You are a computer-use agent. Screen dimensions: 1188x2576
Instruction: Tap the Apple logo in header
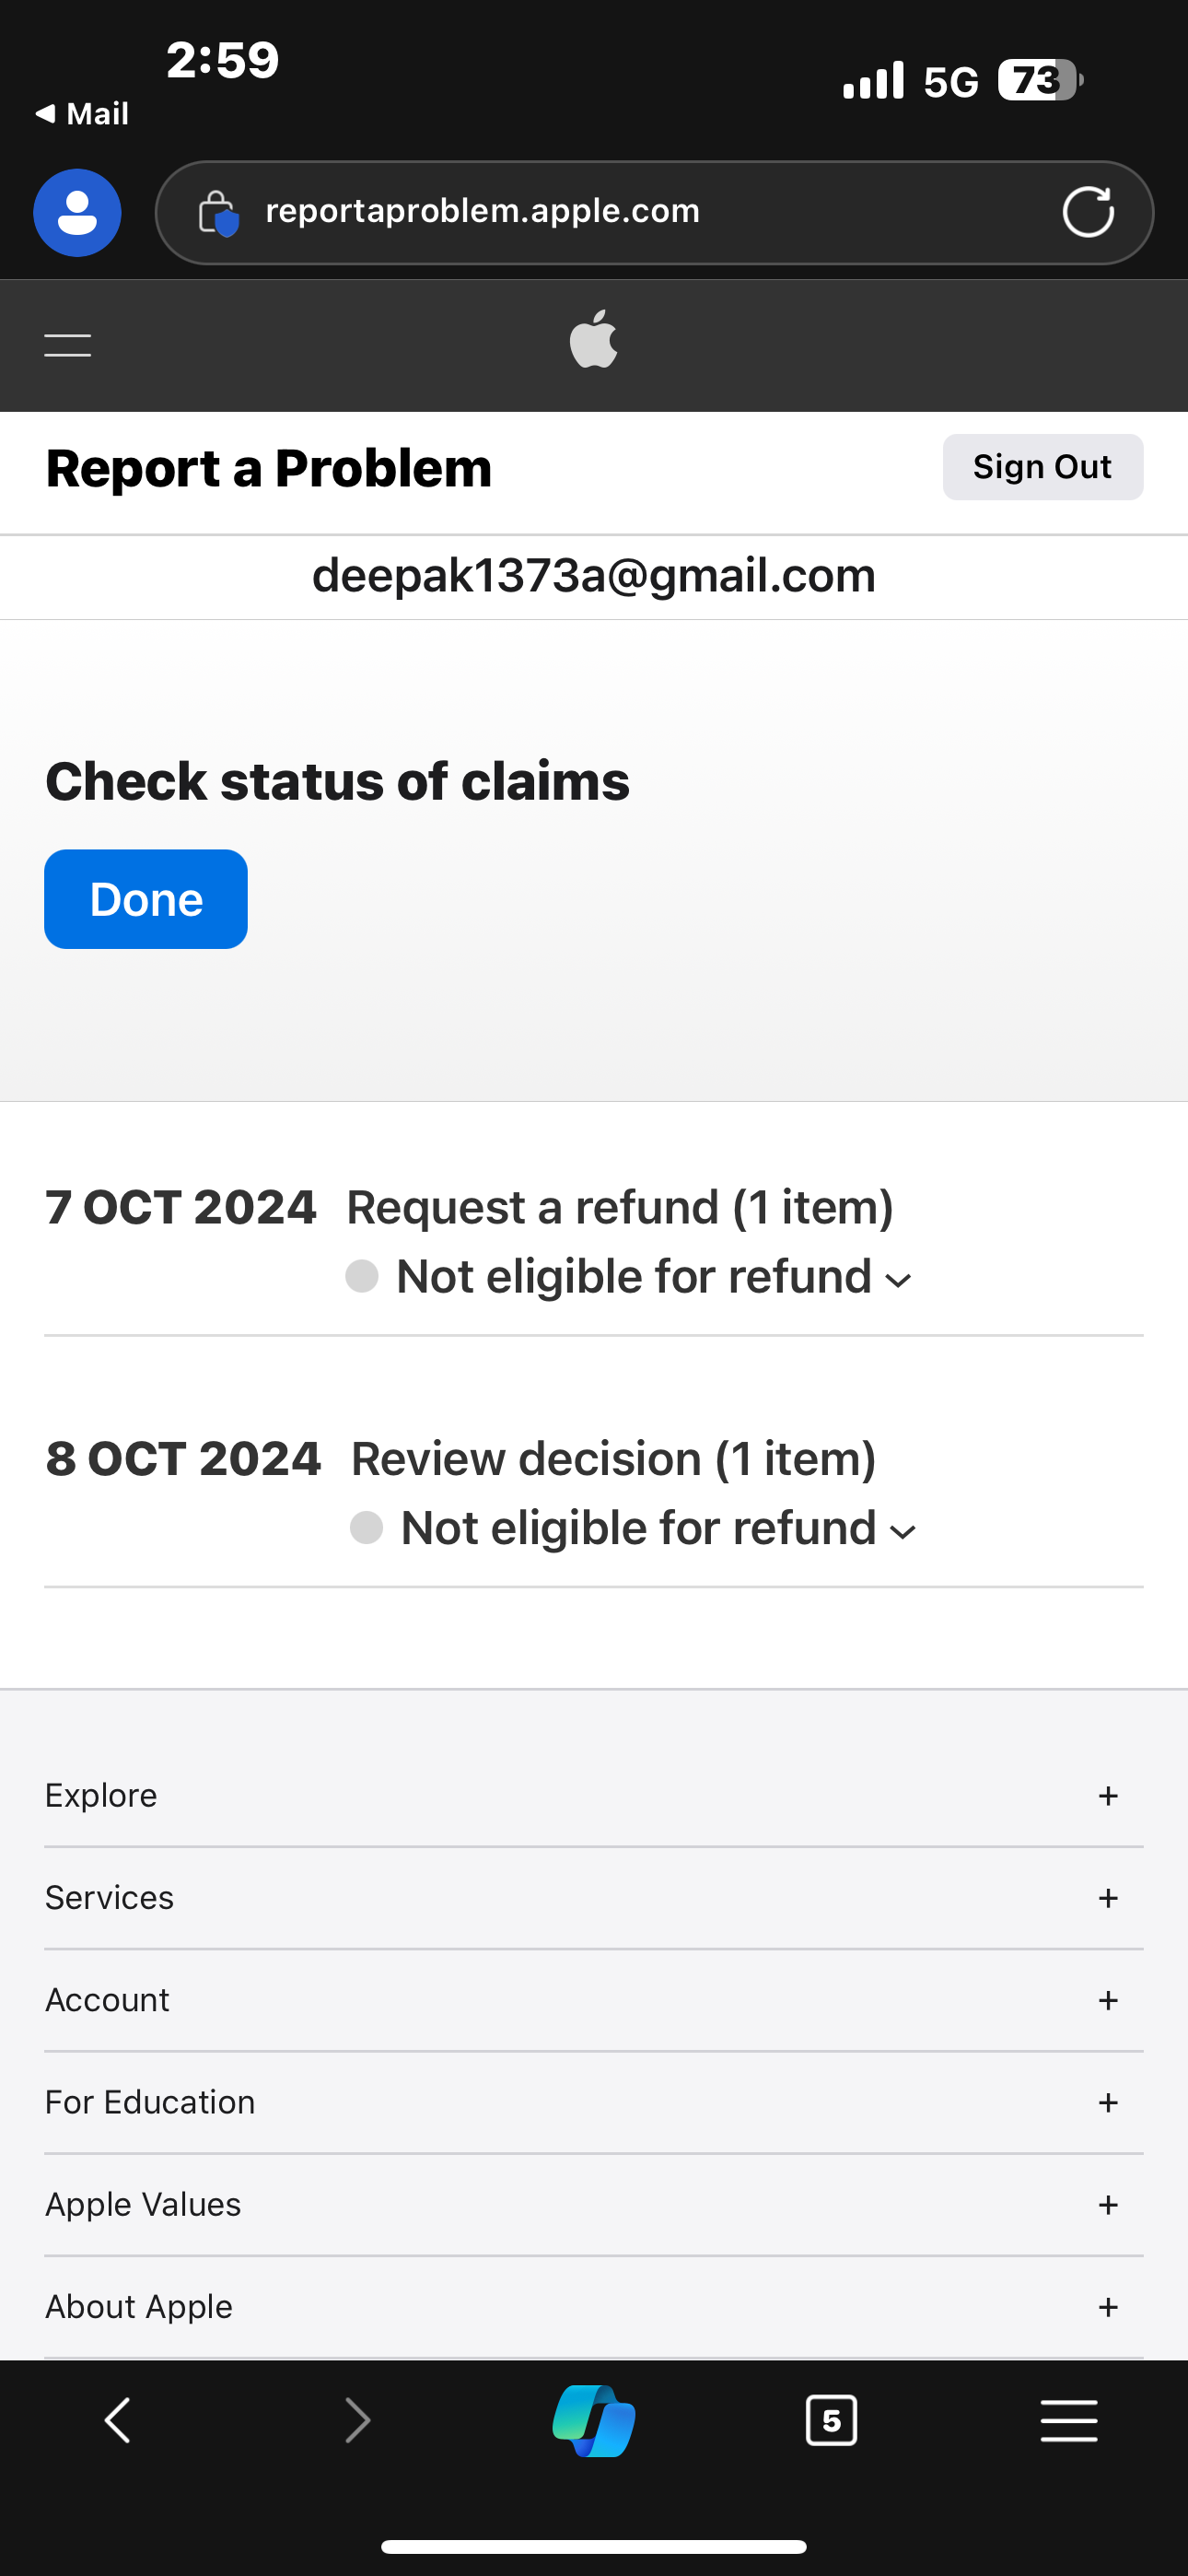[x=594, y=339]
